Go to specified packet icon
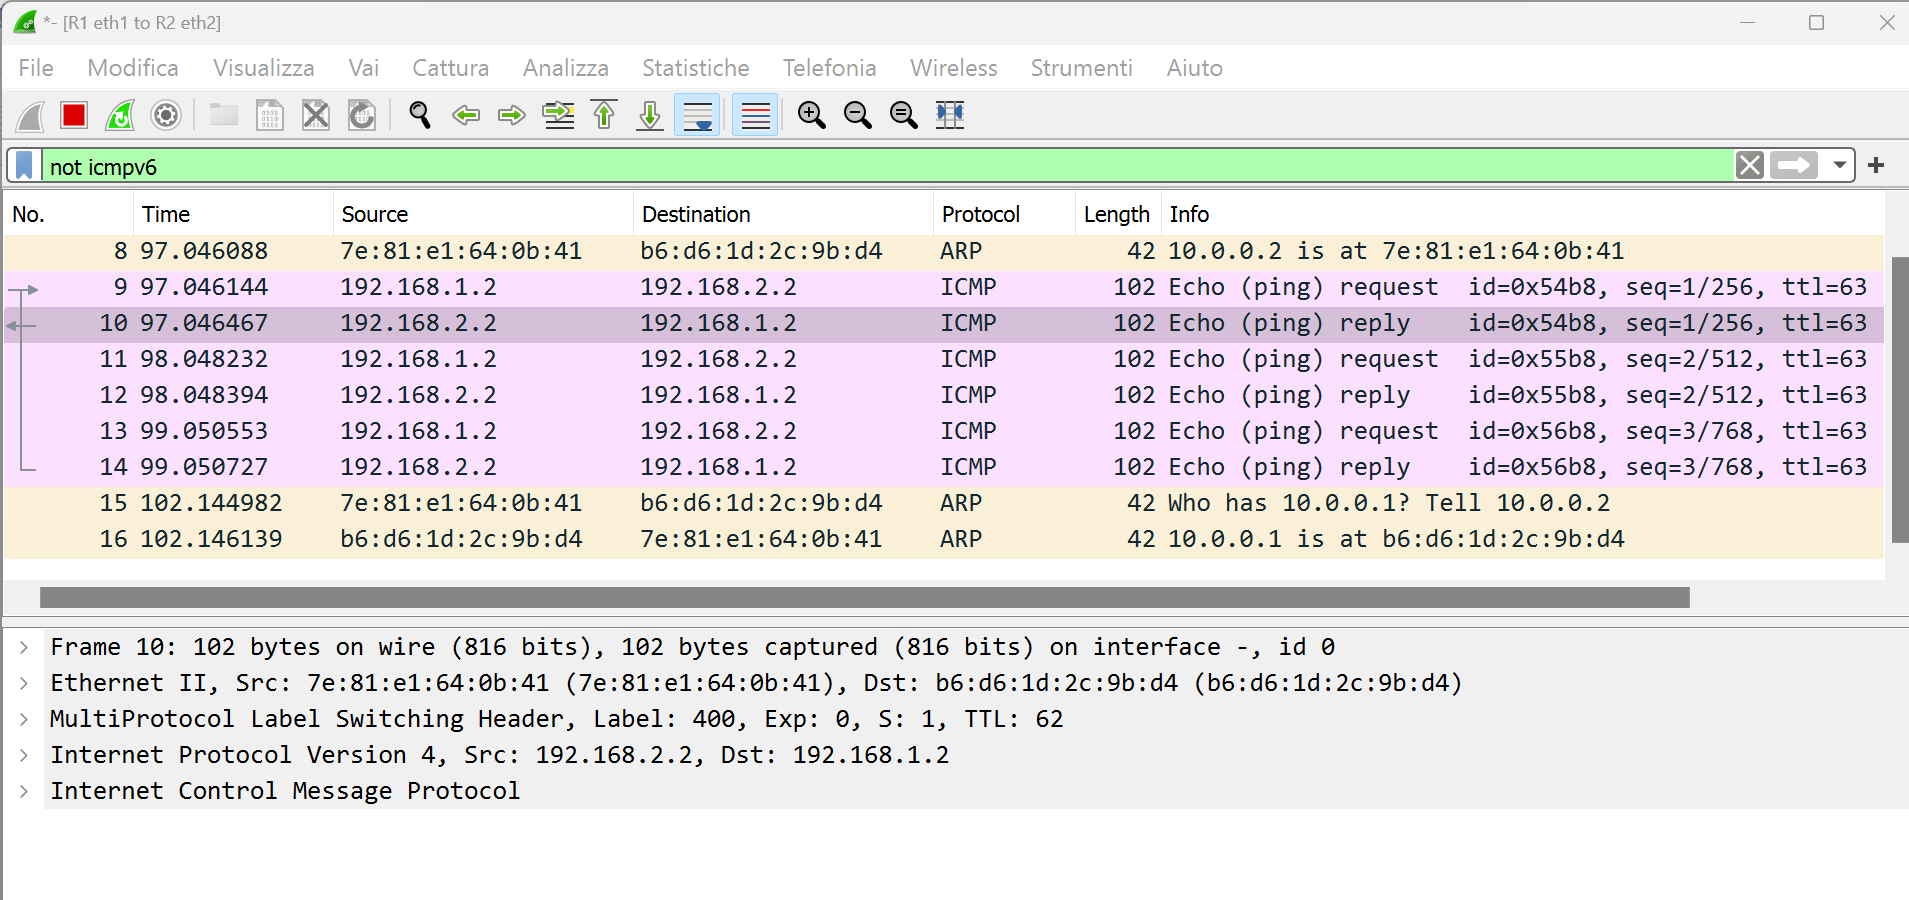Screen dimensions: 1909x900 tap(558, 115)
